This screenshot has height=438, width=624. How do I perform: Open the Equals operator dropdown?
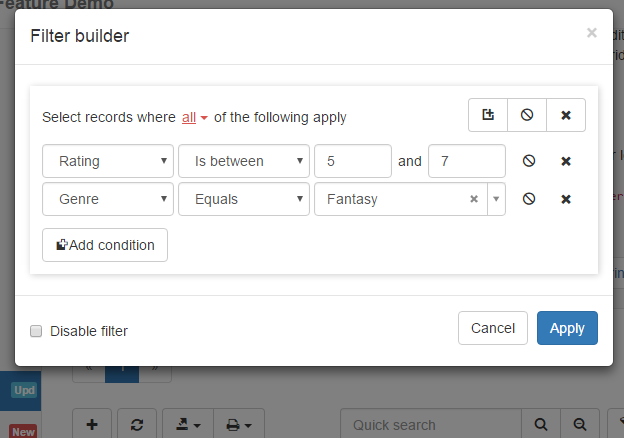click(x=244, y=199)
